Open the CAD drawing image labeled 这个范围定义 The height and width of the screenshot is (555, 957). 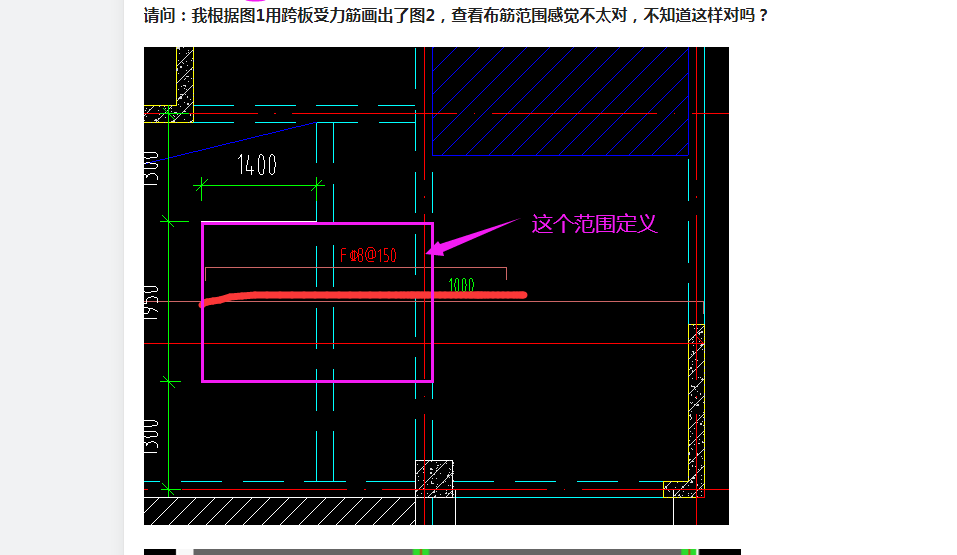pyautogui.click(x=436, y=286)
